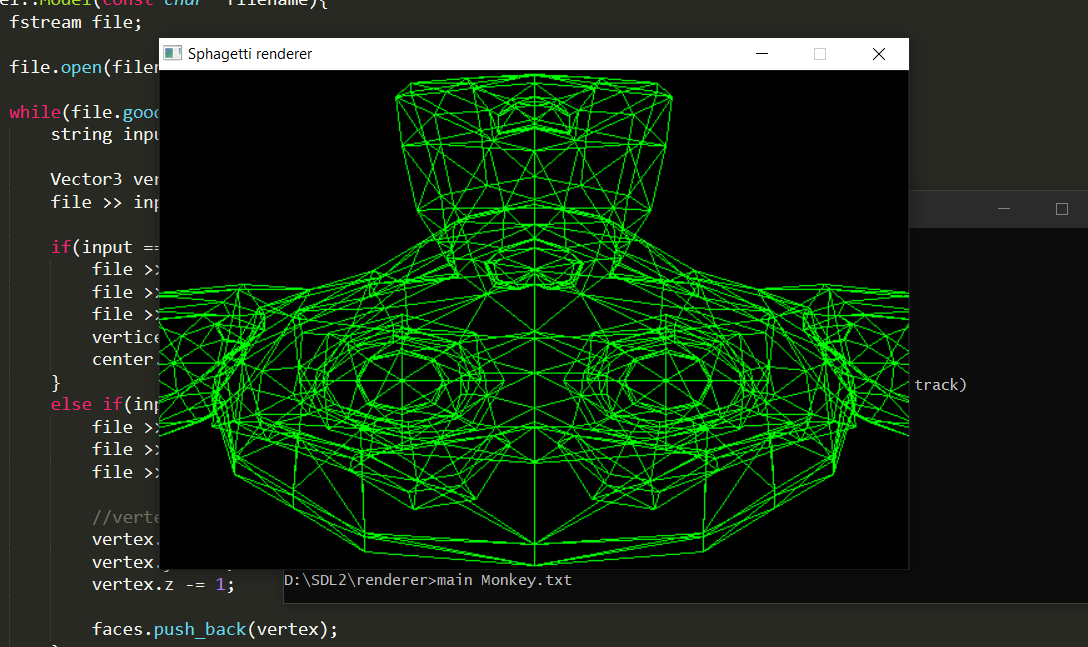Close the Sphagetti renderer window

click(x=878, y=53)
